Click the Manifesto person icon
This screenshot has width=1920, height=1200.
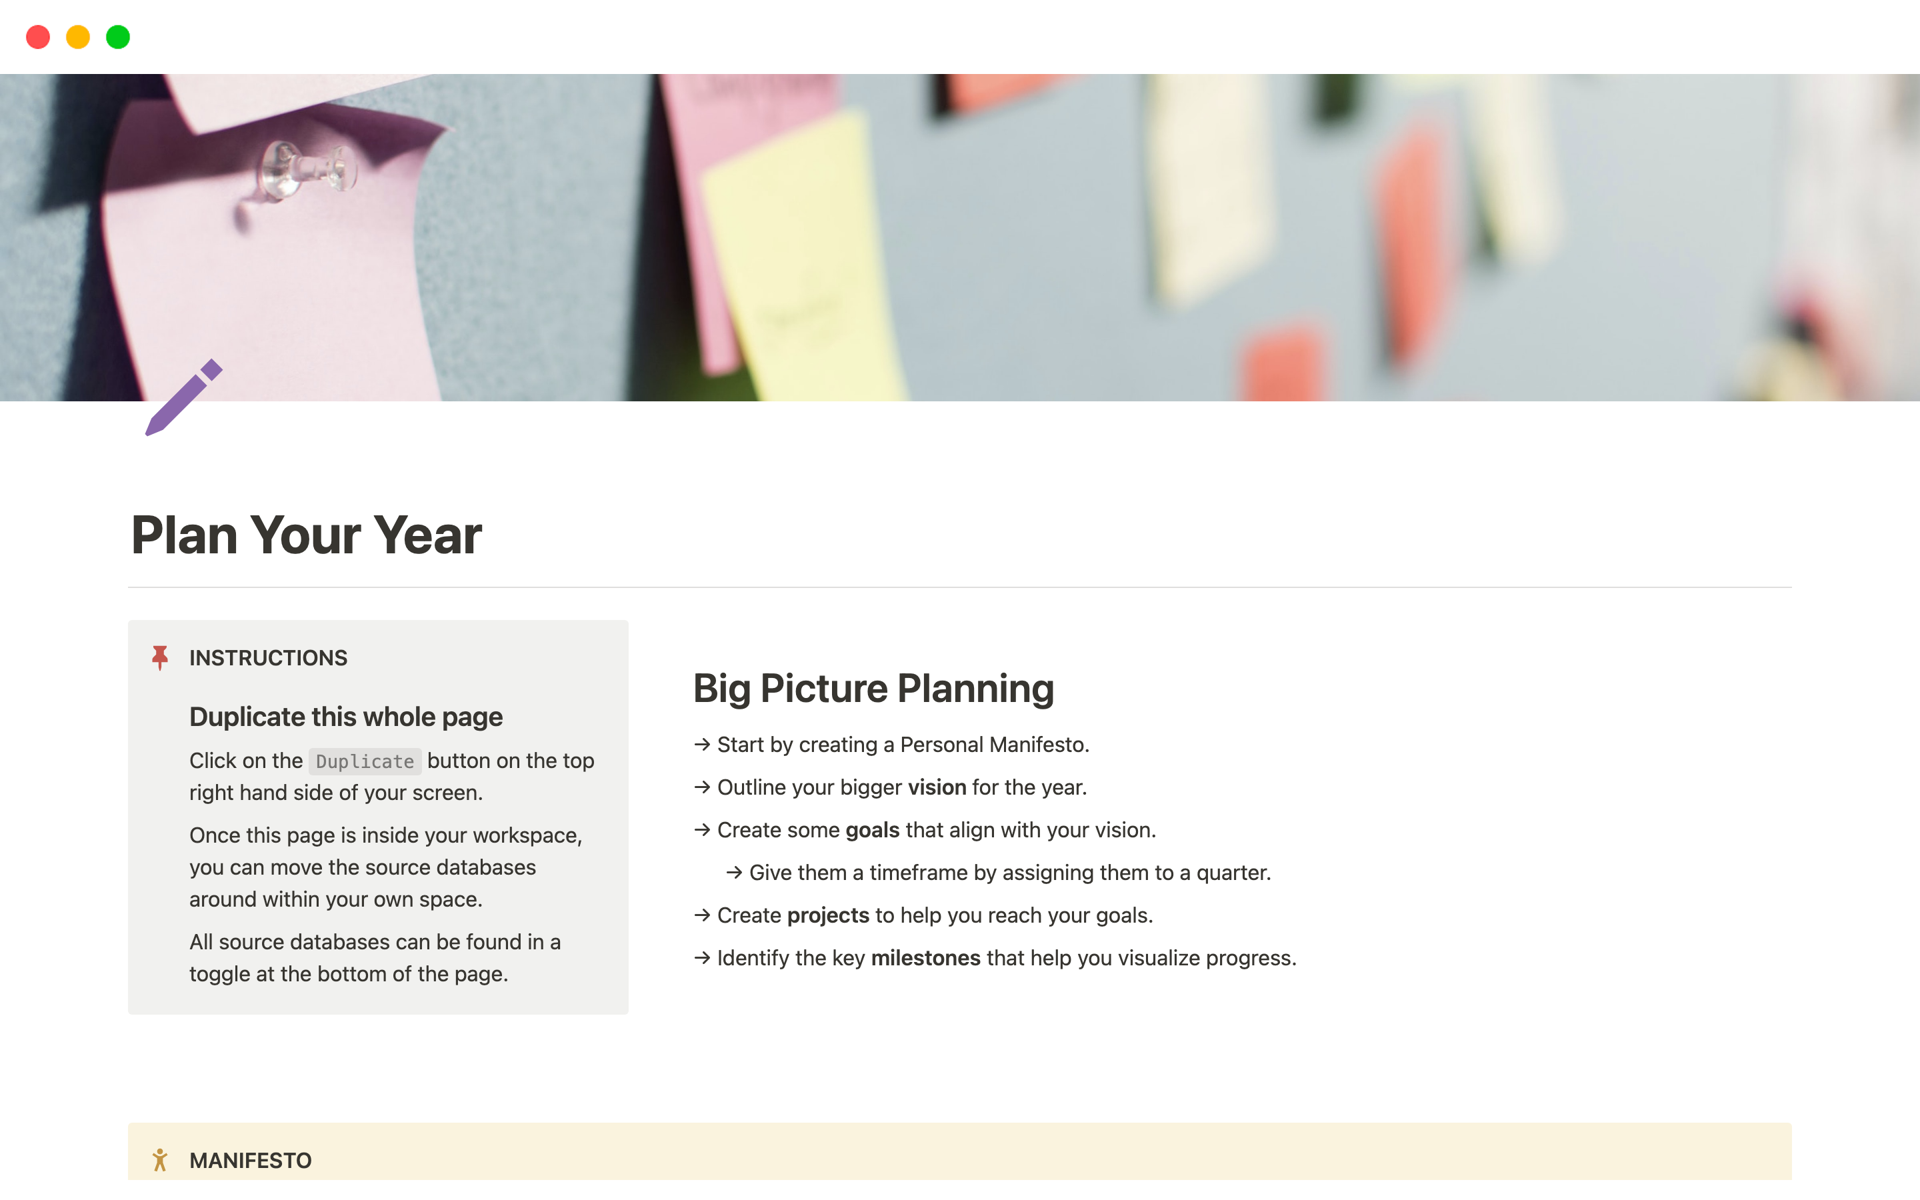coord(160,1160)
